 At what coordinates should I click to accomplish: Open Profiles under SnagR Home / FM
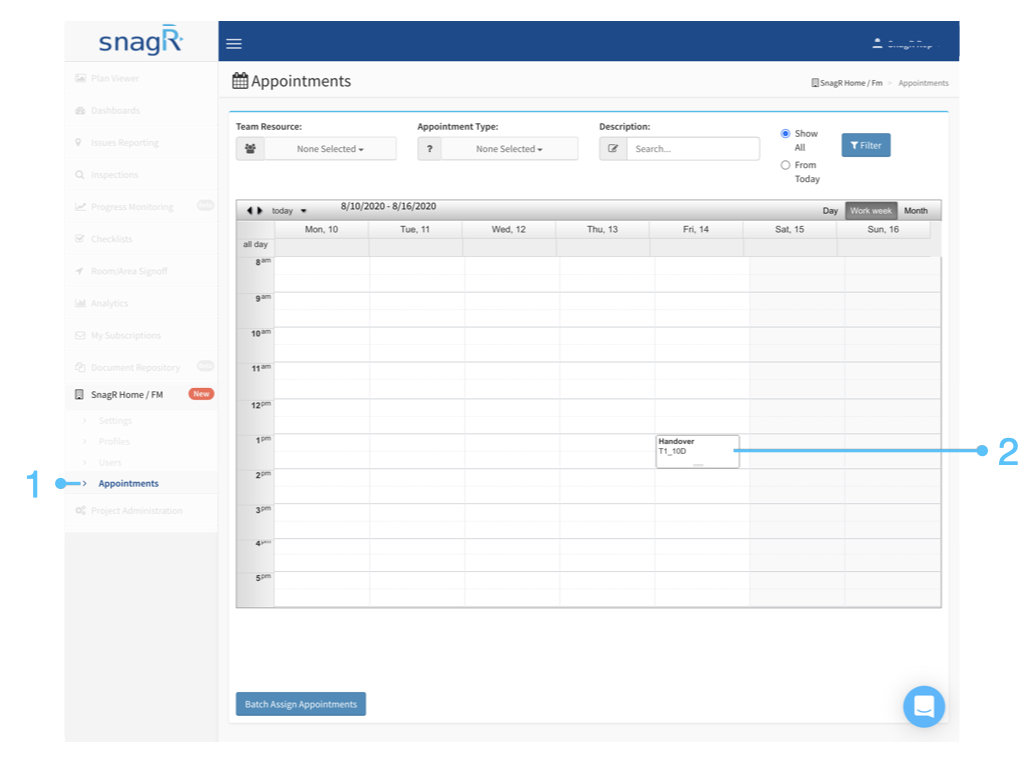[114, 441]
